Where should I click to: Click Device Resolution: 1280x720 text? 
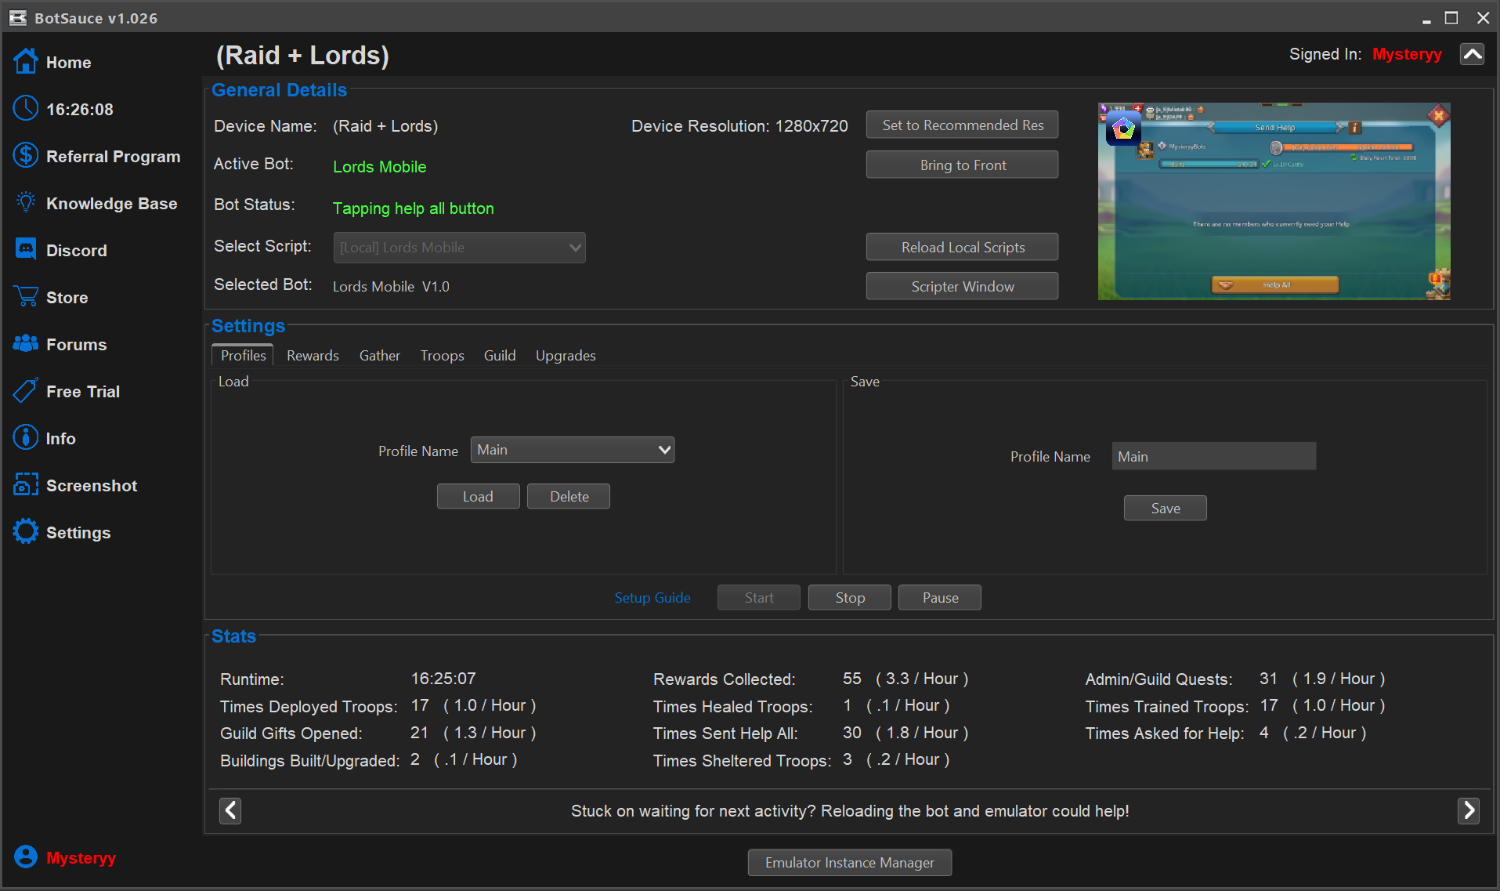[x=739, y=126]
